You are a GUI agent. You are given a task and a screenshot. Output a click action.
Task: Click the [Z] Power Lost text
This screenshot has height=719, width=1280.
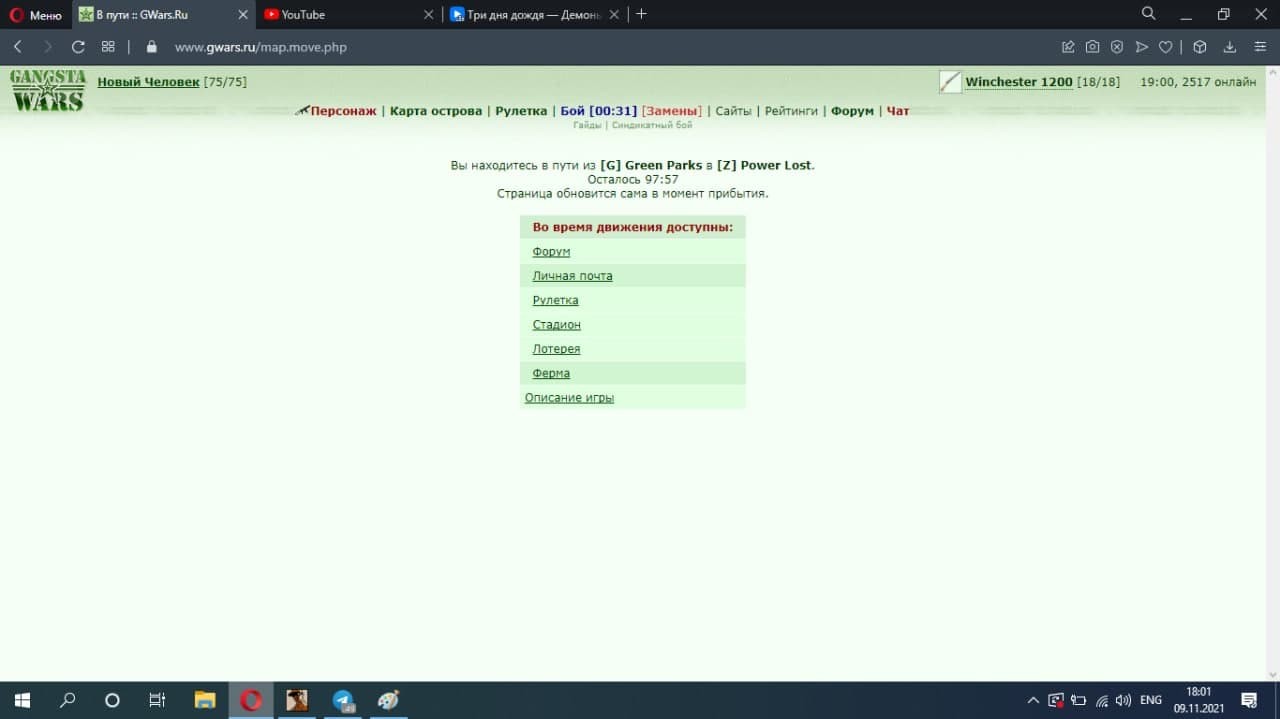click(x=765, y=165)
